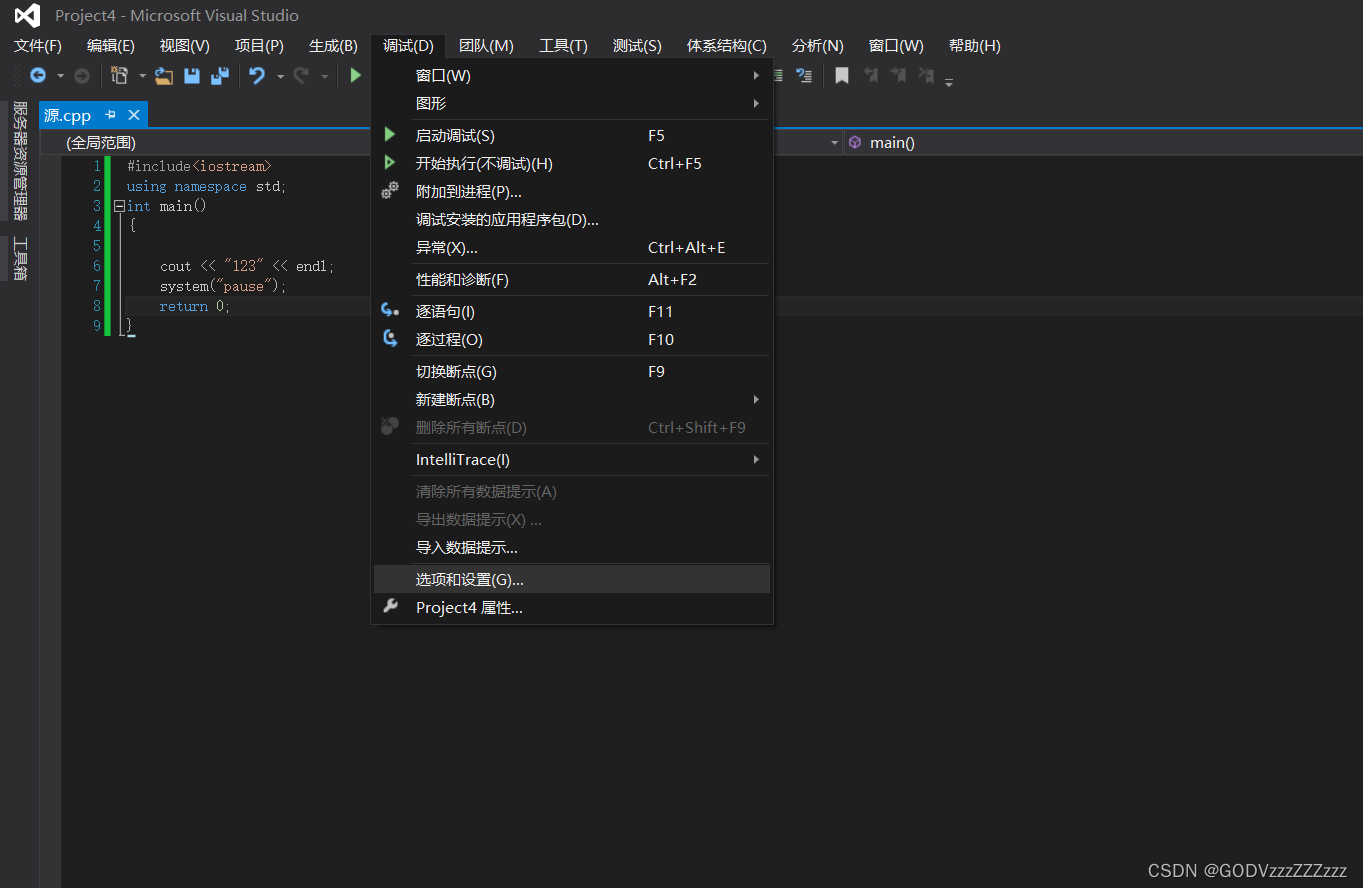Screen dimensions: 1363x888
Task: Expand the 新建断点(B) submenu
Action: [757, 399]
